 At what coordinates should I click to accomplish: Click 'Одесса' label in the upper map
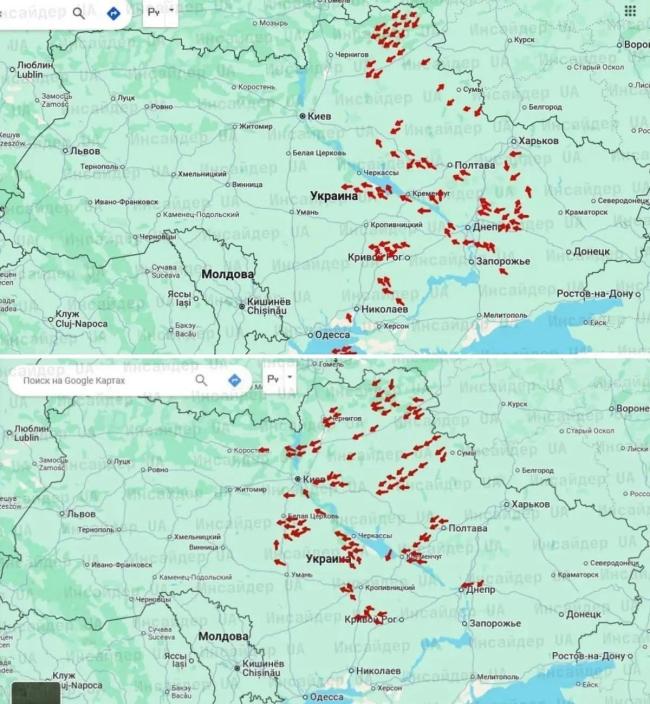tap(332, 335)
